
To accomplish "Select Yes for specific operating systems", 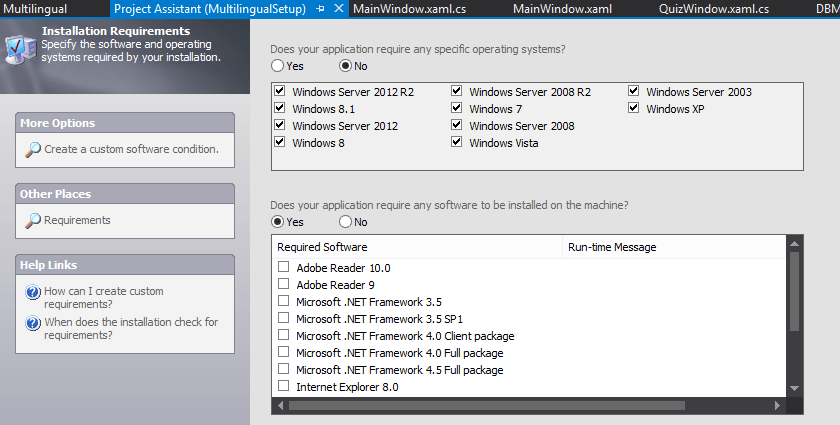I will coord(277,66).
